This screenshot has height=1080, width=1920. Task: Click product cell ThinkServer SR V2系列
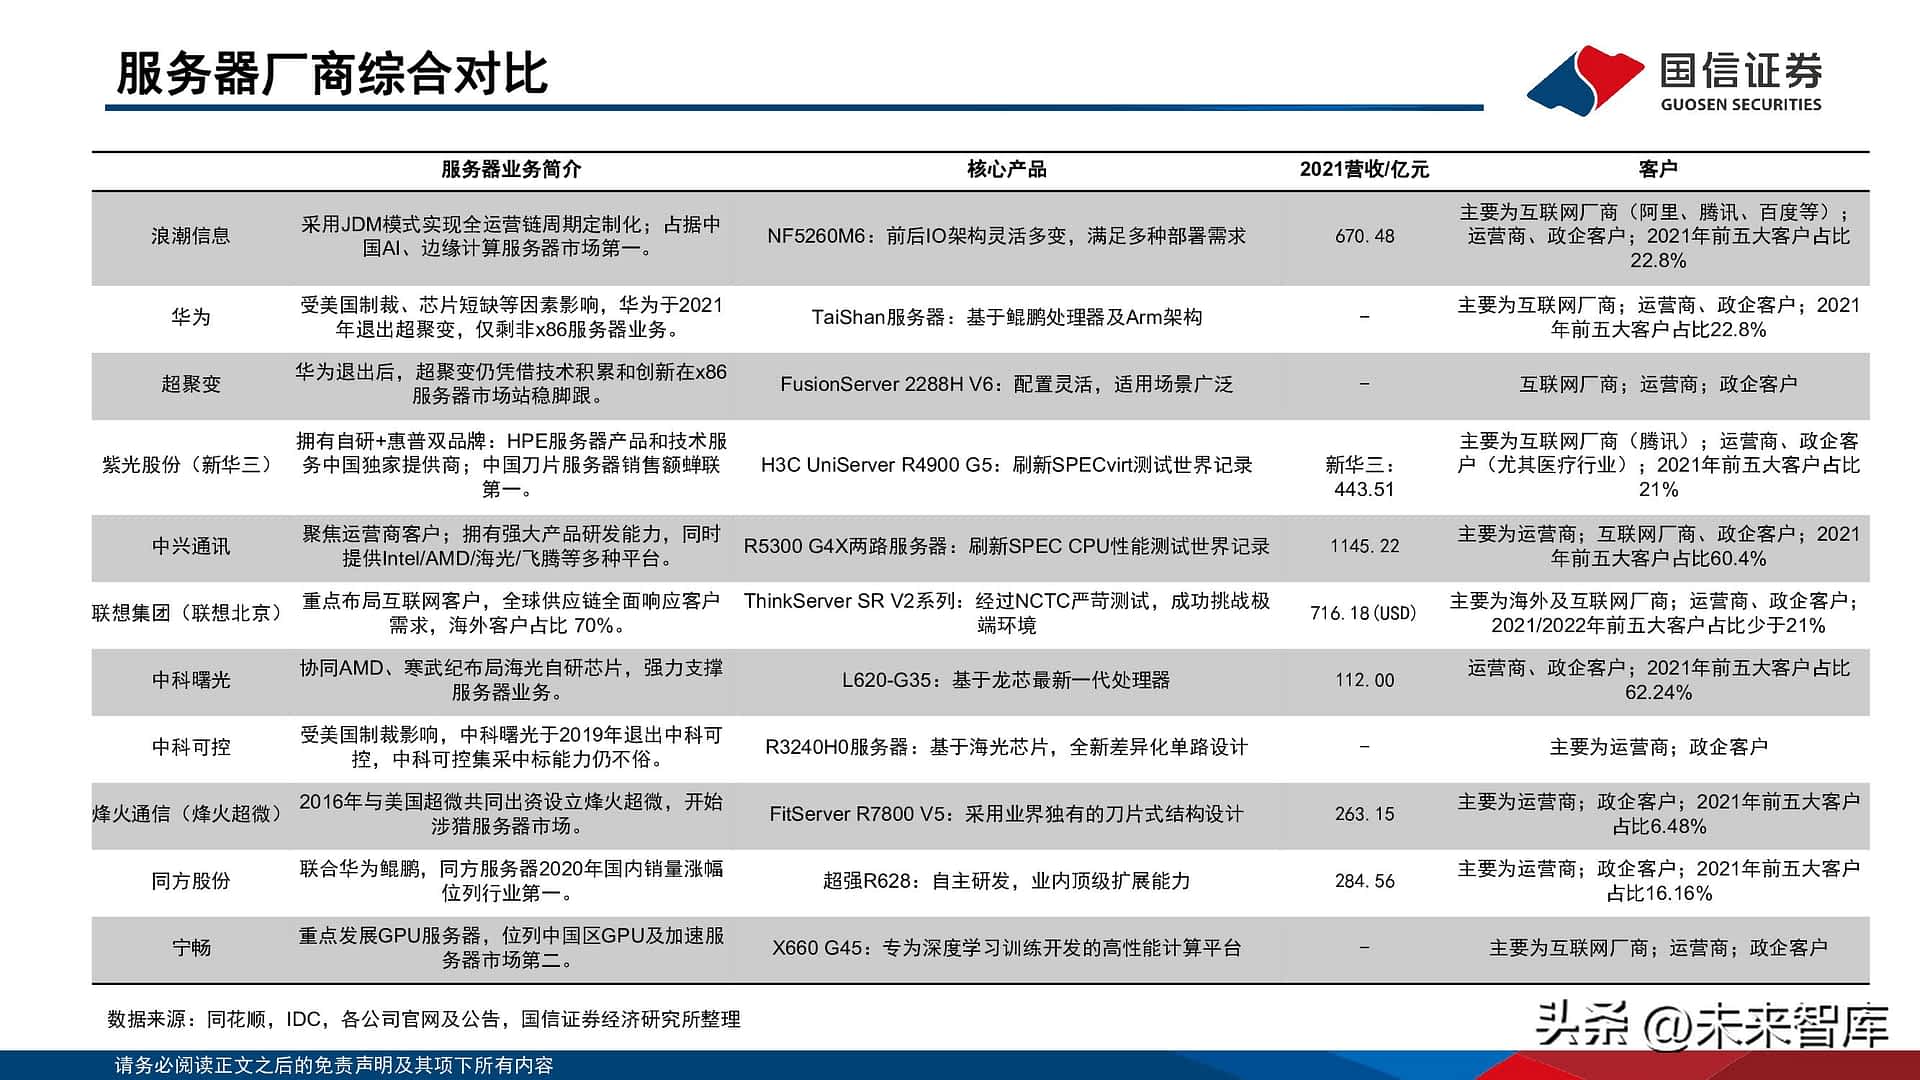click(x=1006, y=613)
